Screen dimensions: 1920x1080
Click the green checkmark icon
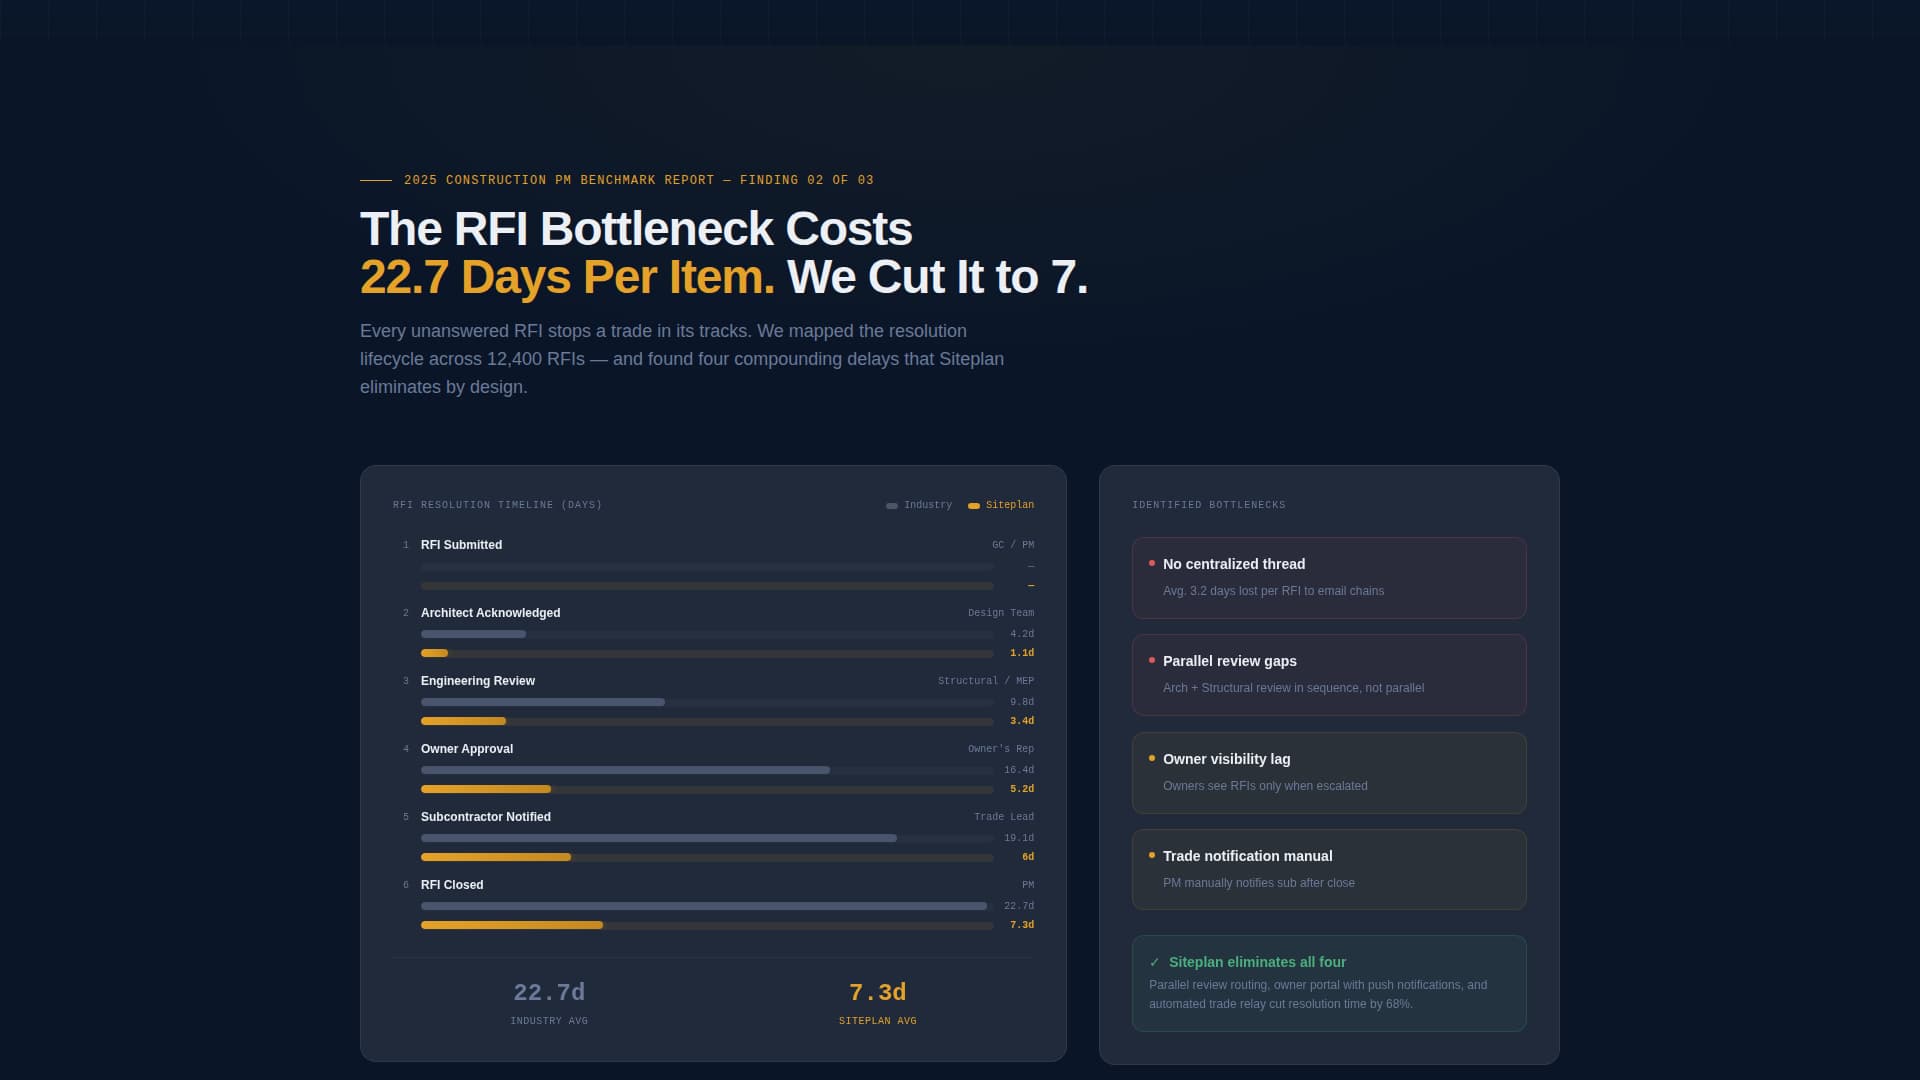1155,963
